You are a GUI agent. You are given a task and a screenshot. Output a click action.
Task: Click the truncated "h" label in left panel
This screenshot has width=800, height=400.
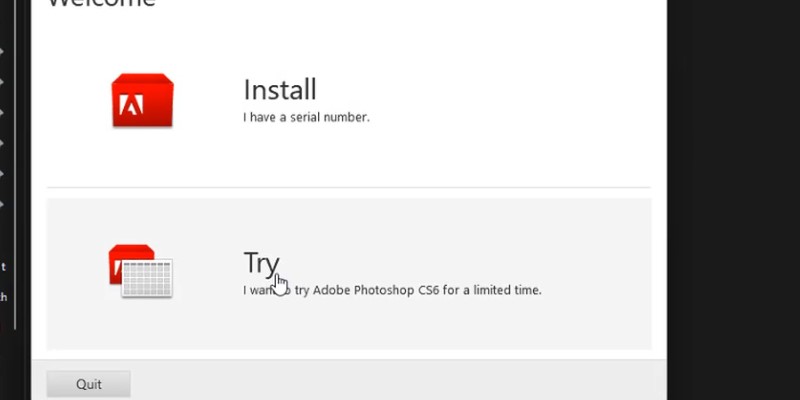click(x=3, y=296)
